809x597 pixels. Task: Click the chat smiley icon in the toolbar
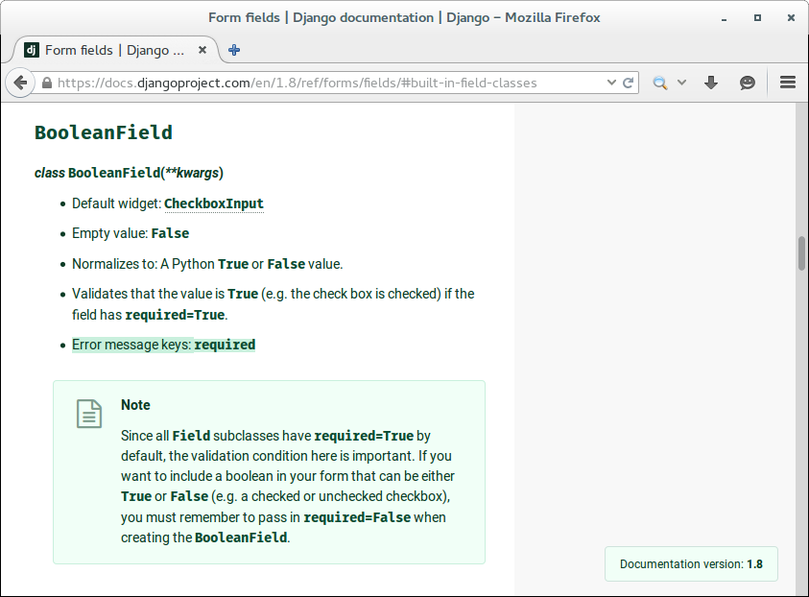click(747, 83)
